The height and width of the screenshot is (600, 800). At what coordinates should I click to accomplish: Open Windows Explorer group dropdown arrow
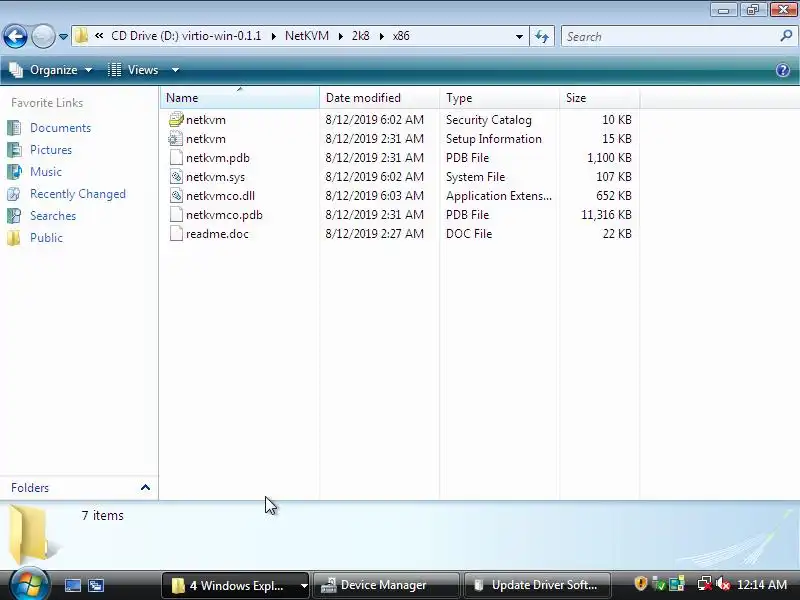[x=304, y=585]
